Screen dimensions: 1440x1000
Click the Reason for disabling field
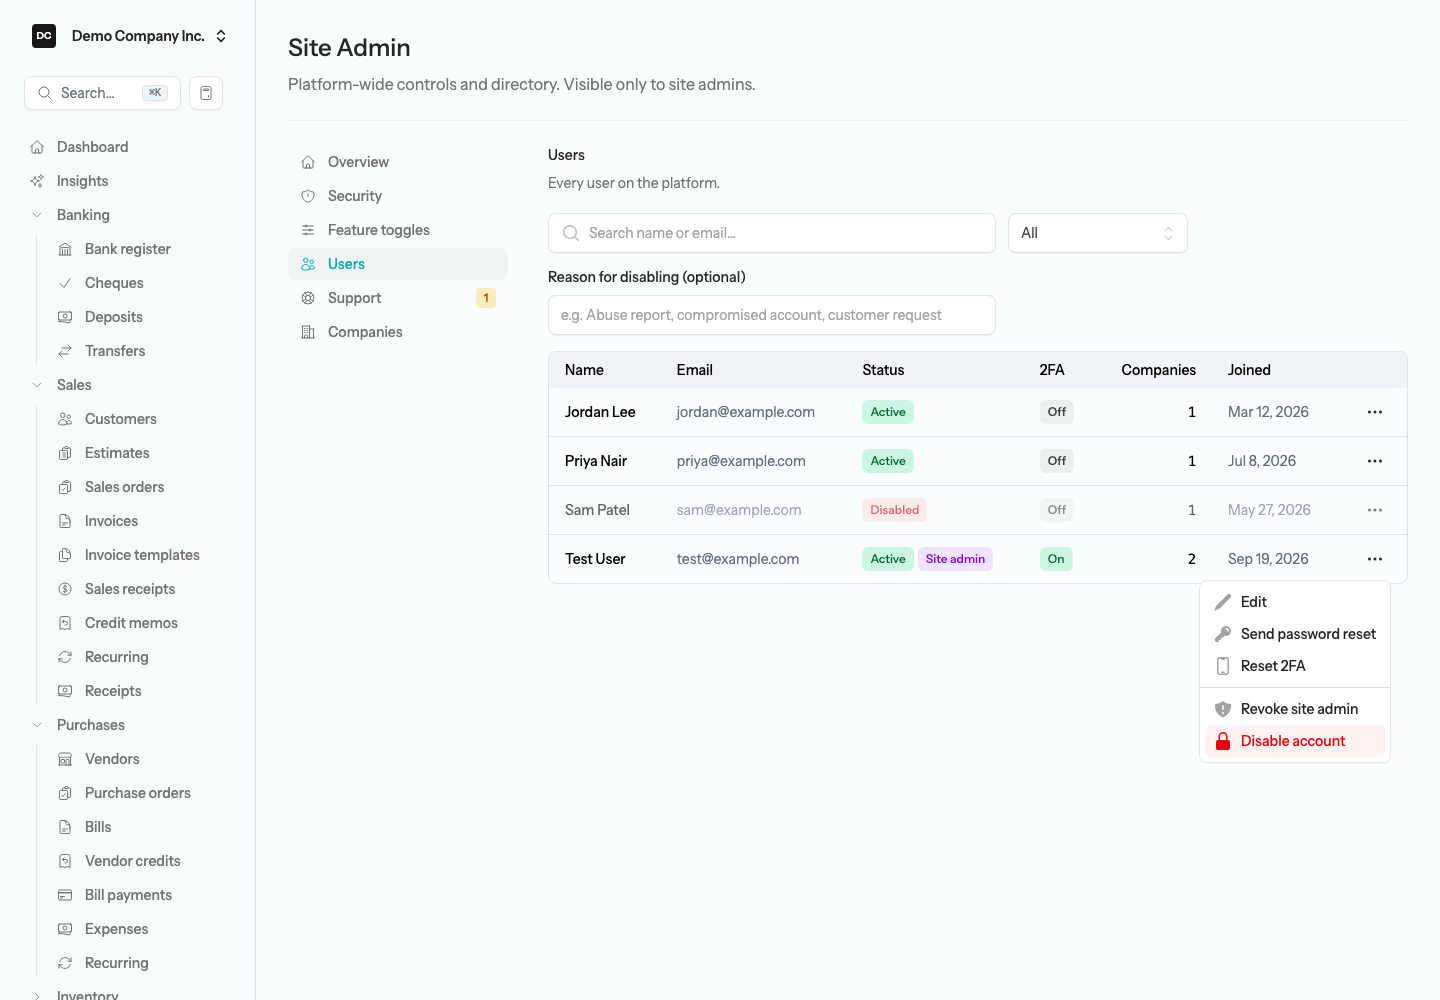click(x=772, y=315)
